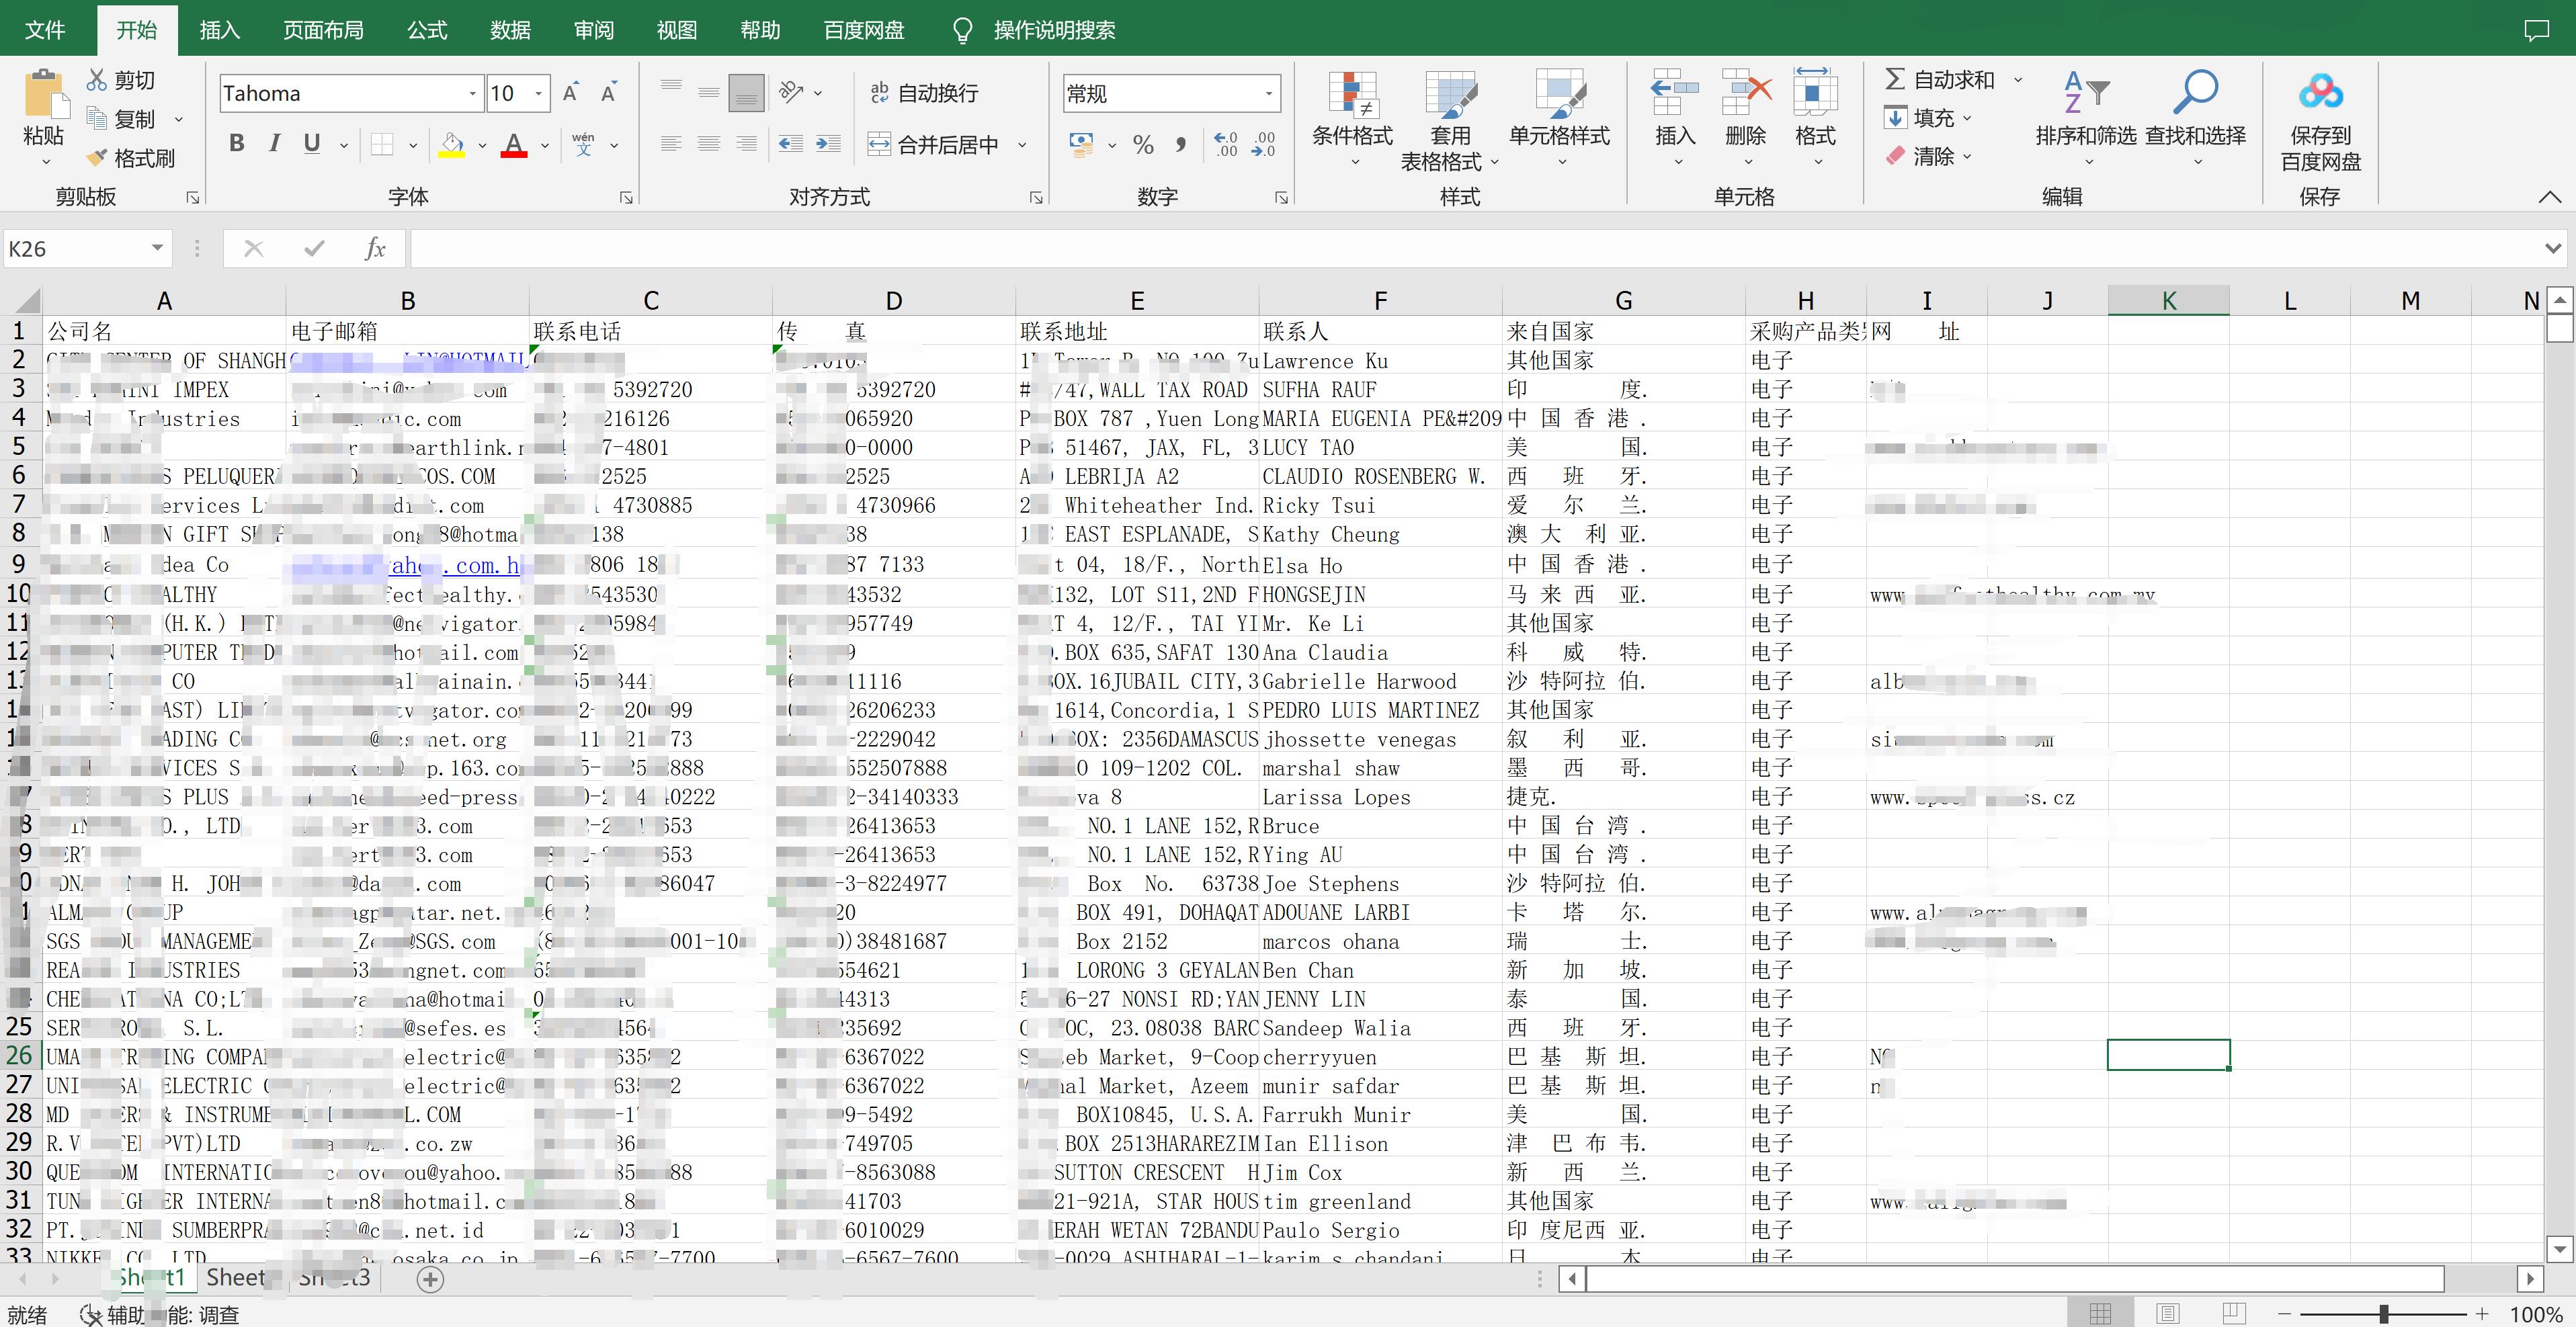Switch to the Review (审阅) tab
The image size is (2576, 1327).
coord(594,30)
